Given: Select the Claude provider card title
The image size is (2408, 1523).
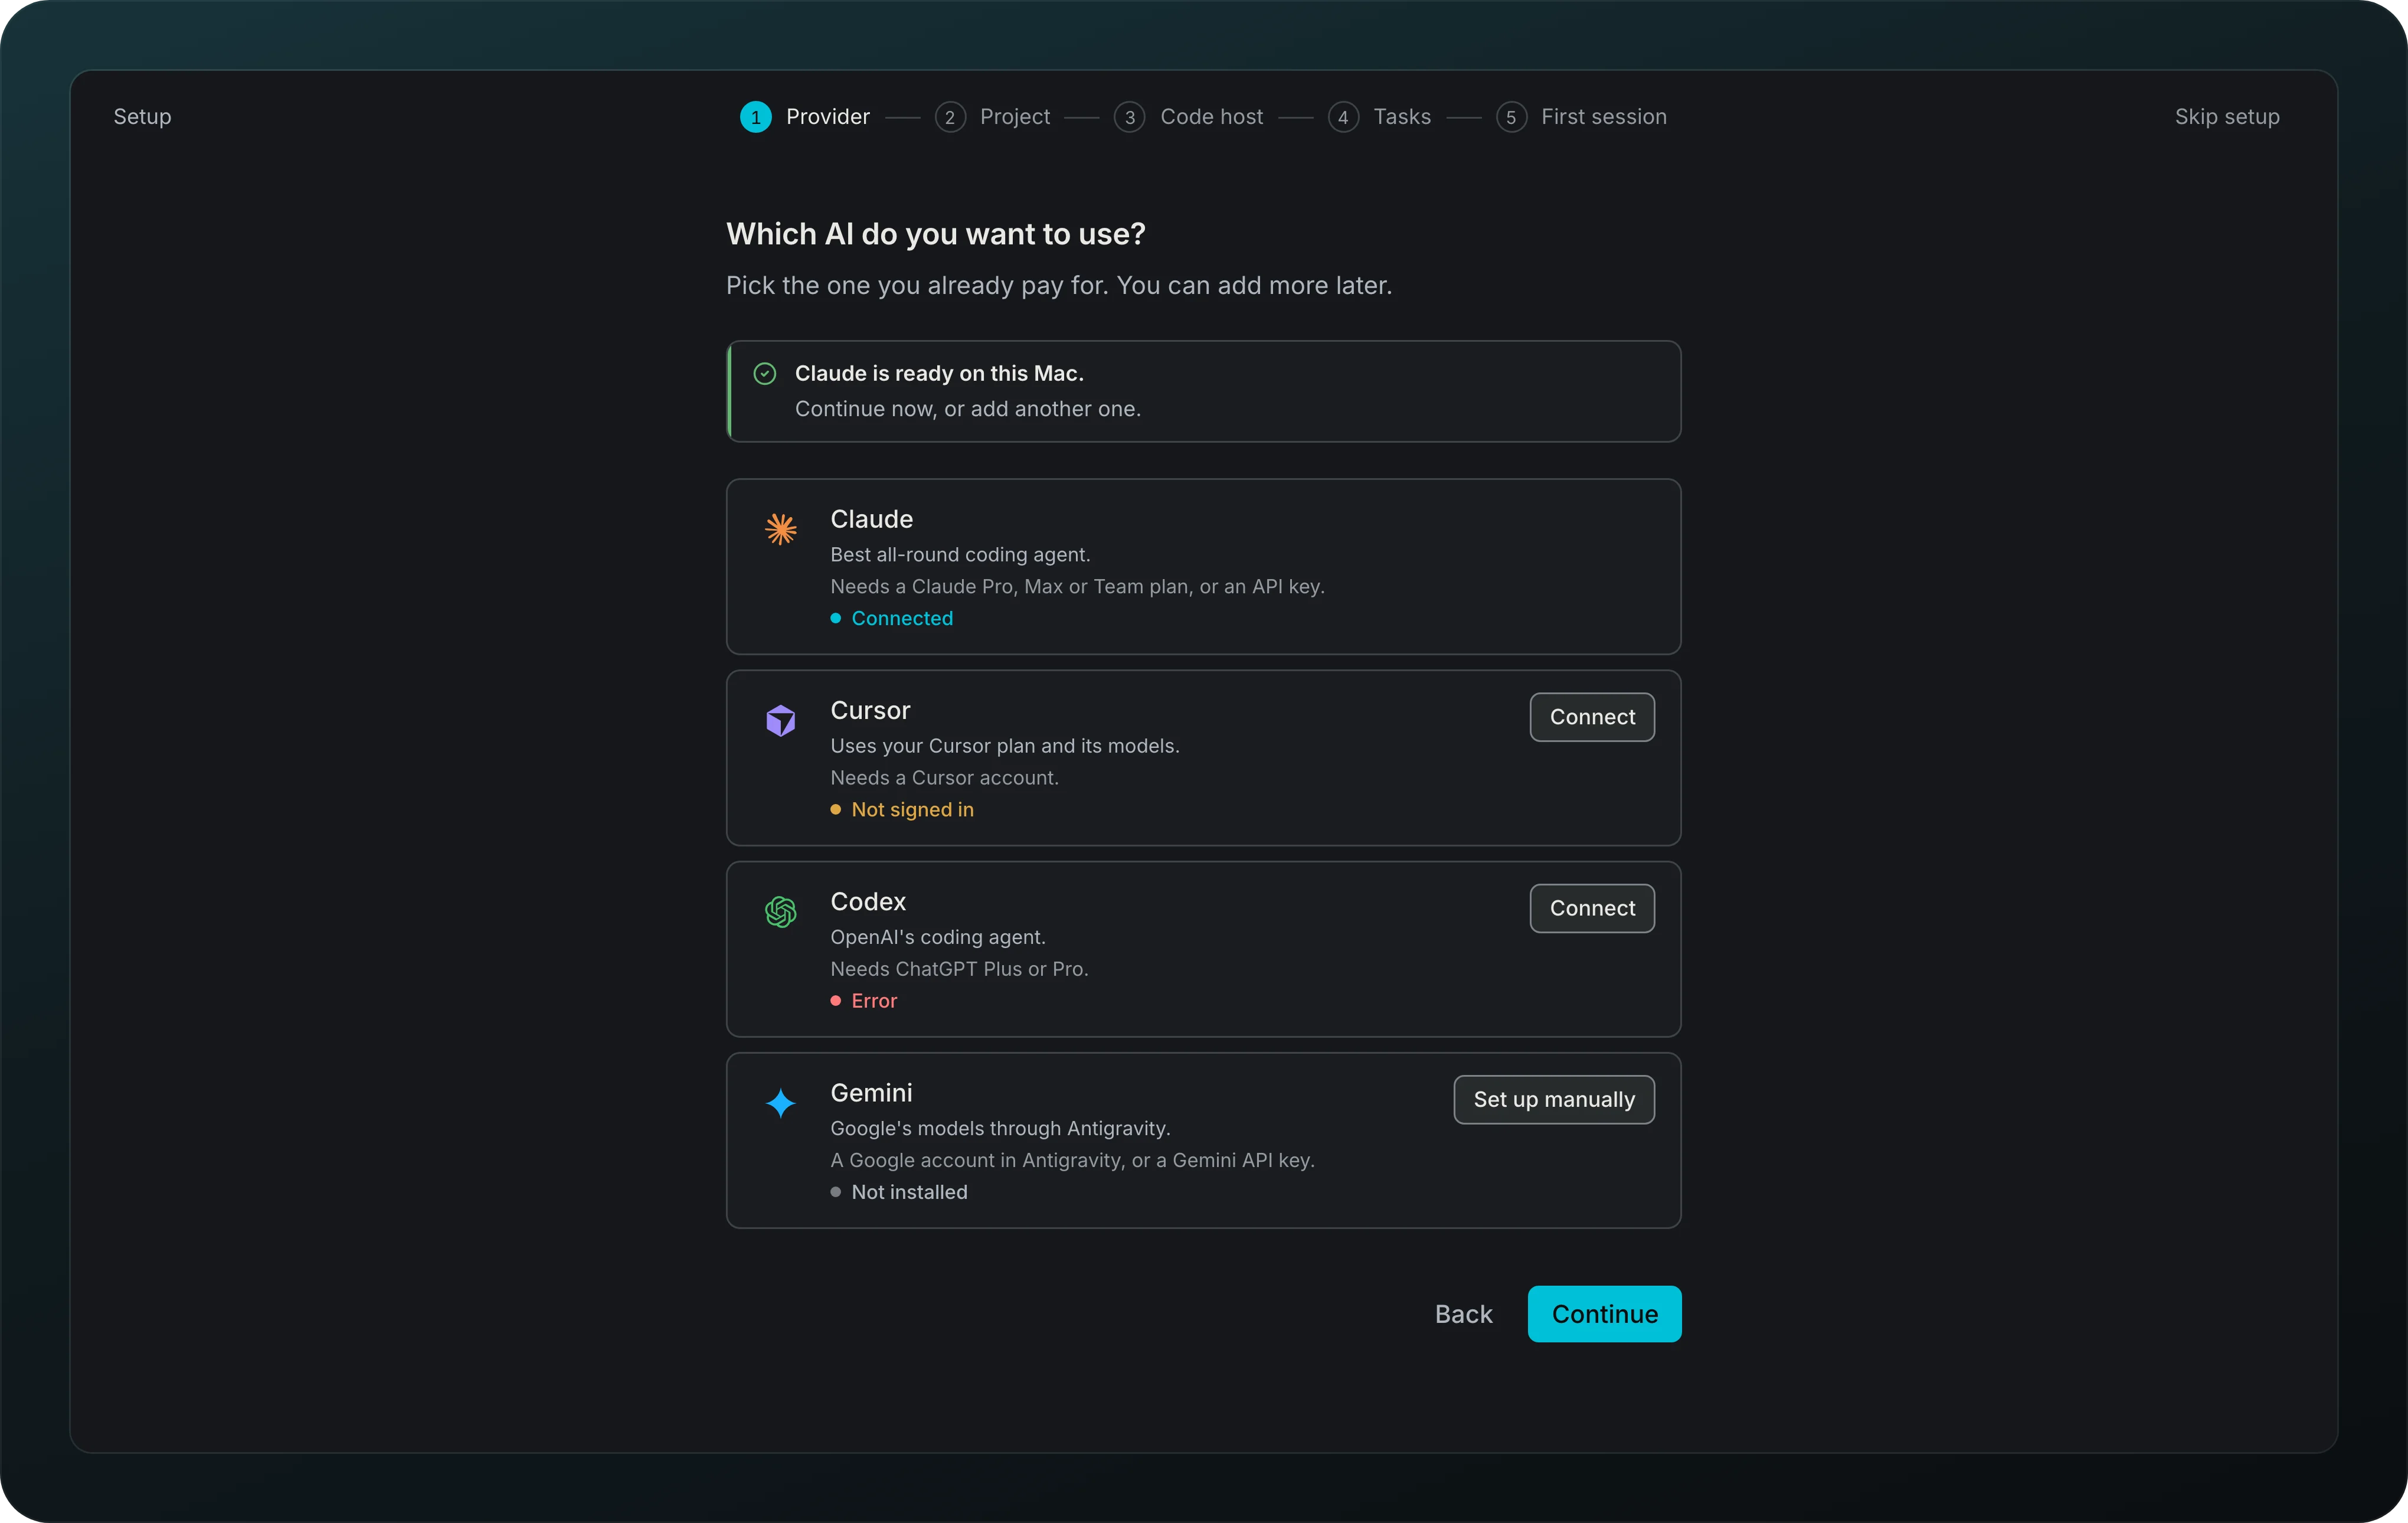Looking at the screenshot, I should click(x=871, y=519).
